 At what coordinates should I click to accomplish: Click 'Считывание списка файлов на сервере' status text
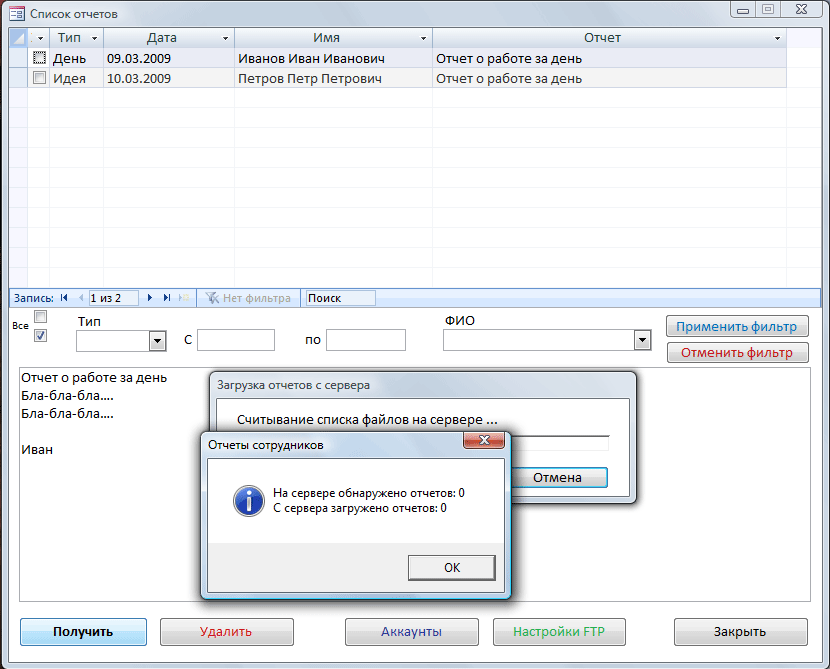[367, 420]
